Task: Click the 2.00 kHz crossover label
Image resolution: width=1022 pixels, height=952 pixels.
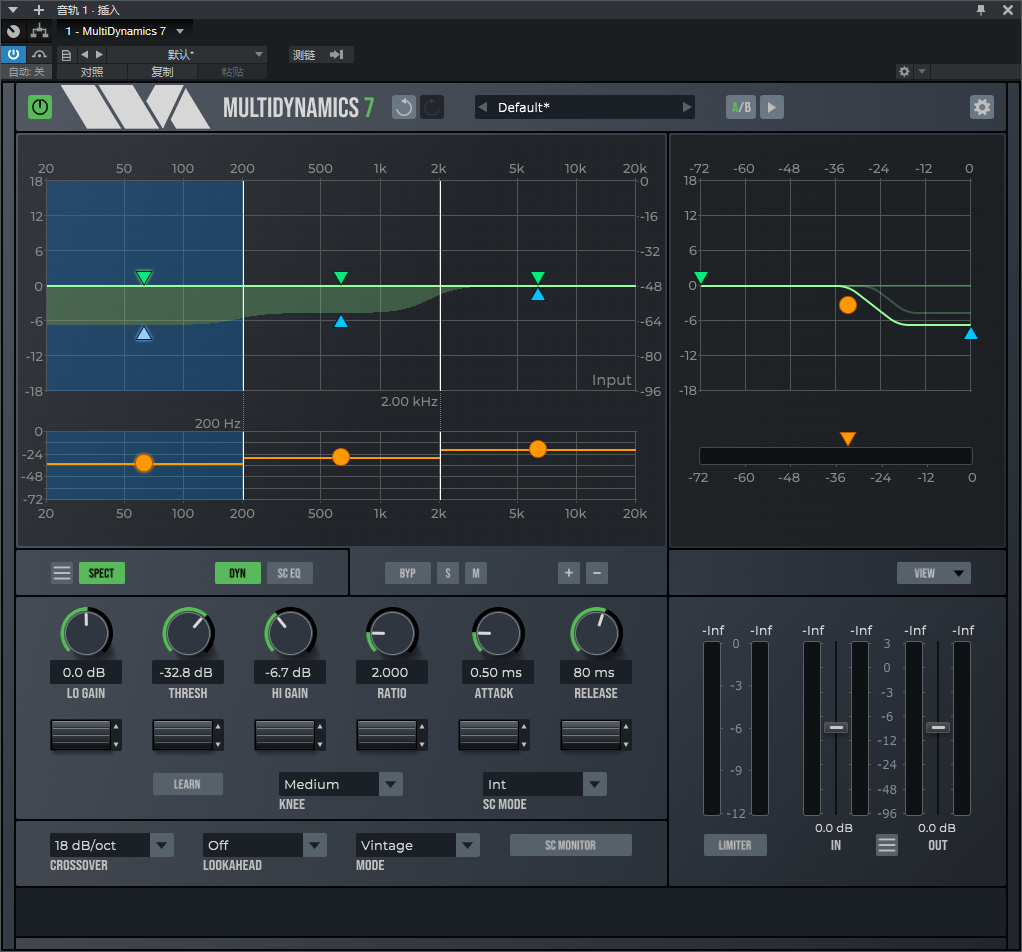Action: point(409,401)
